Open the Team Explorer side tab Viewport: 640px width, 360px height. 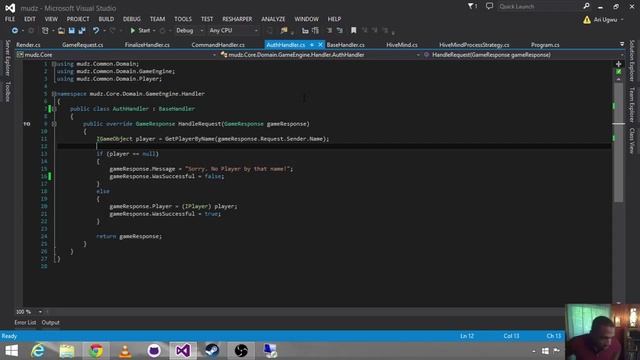click(632, 104)
